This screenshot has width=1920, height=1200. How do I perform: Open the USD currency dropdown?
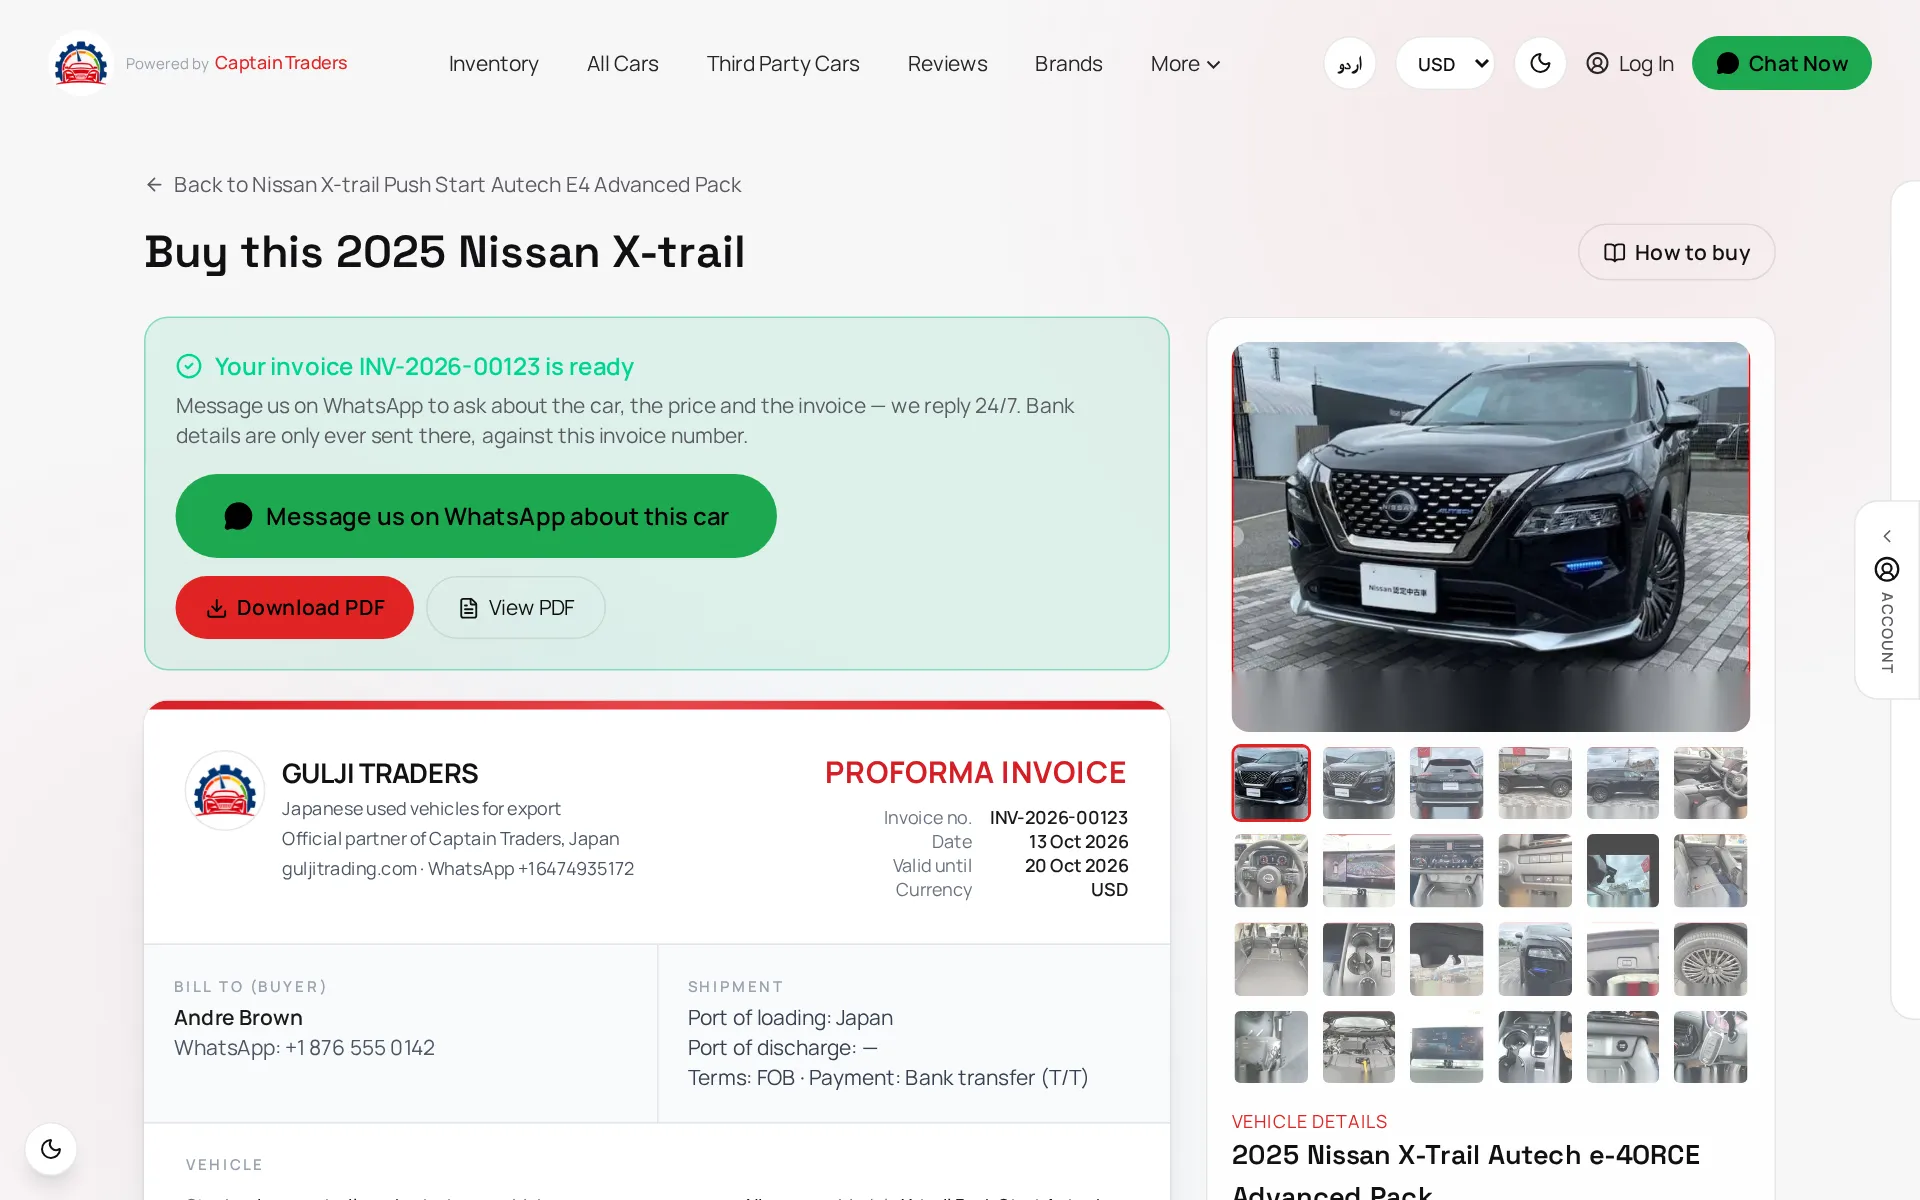click(x=1445, y=64)
